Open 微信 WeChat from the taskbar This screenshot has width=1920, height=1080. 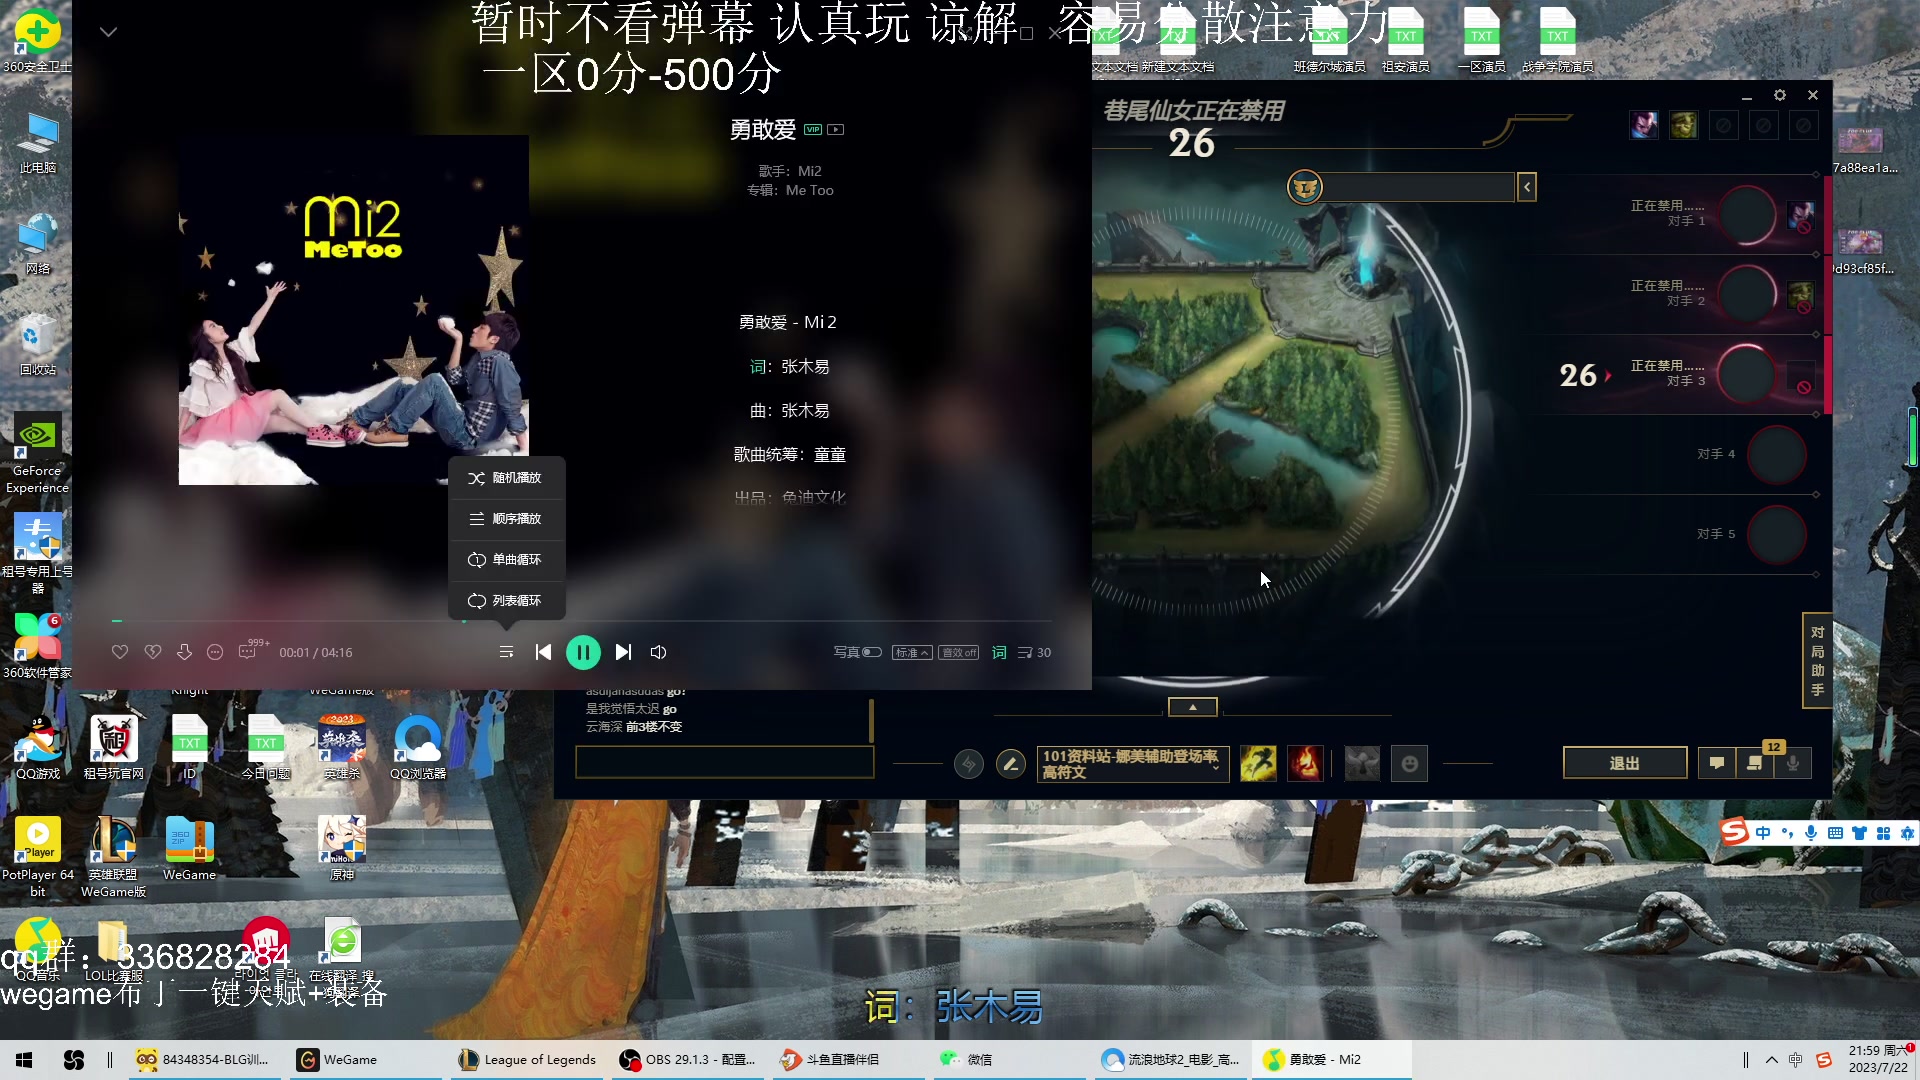pos(1008,1060)
